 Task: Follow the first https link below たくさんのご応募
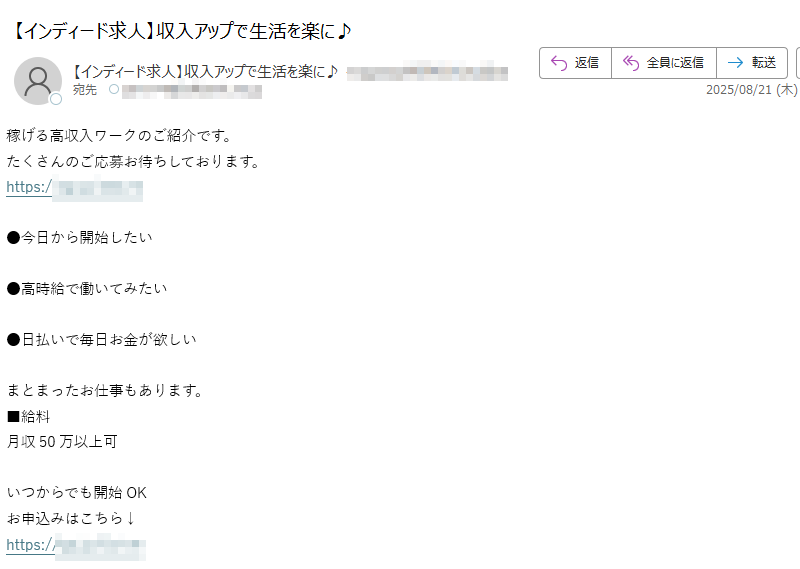[x=74, y=188]
